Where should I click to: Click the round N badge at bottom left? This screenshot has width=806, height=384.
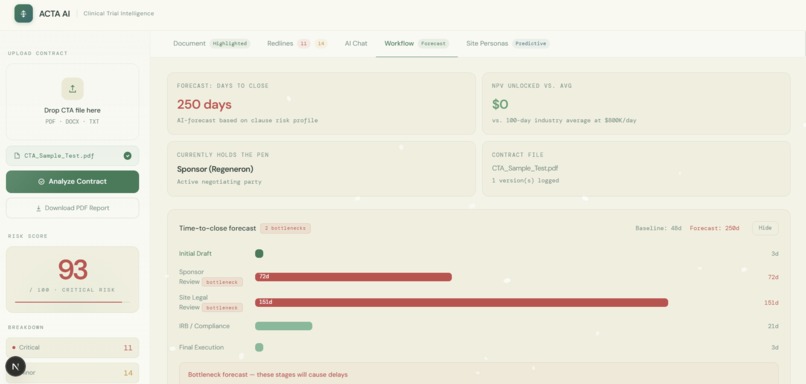pyautogui.click(x=15, y=367)
